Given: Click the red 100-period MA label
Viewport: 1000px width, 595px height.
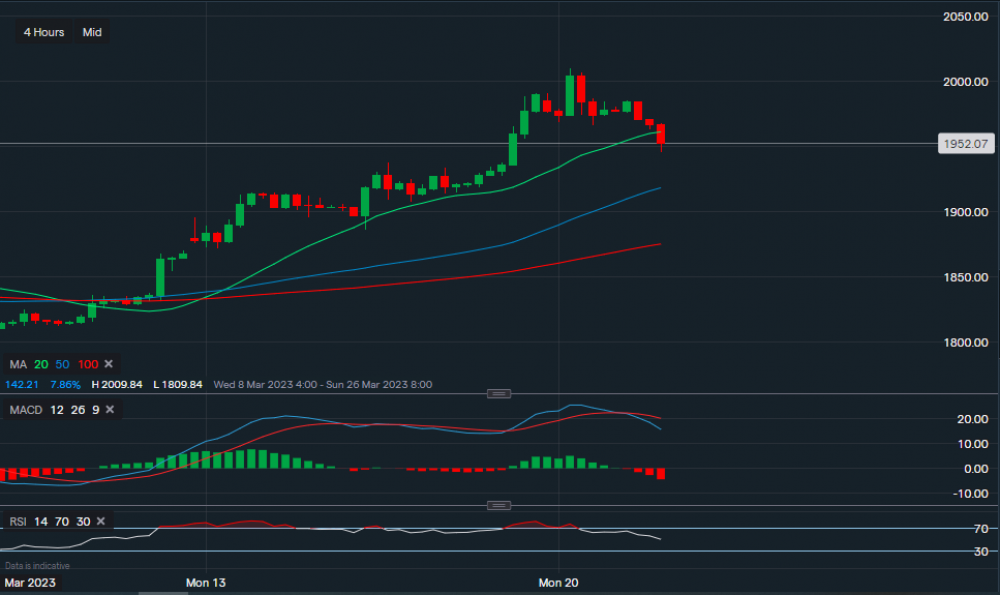Looking at the screenshot, I should (x=88, y=364).
